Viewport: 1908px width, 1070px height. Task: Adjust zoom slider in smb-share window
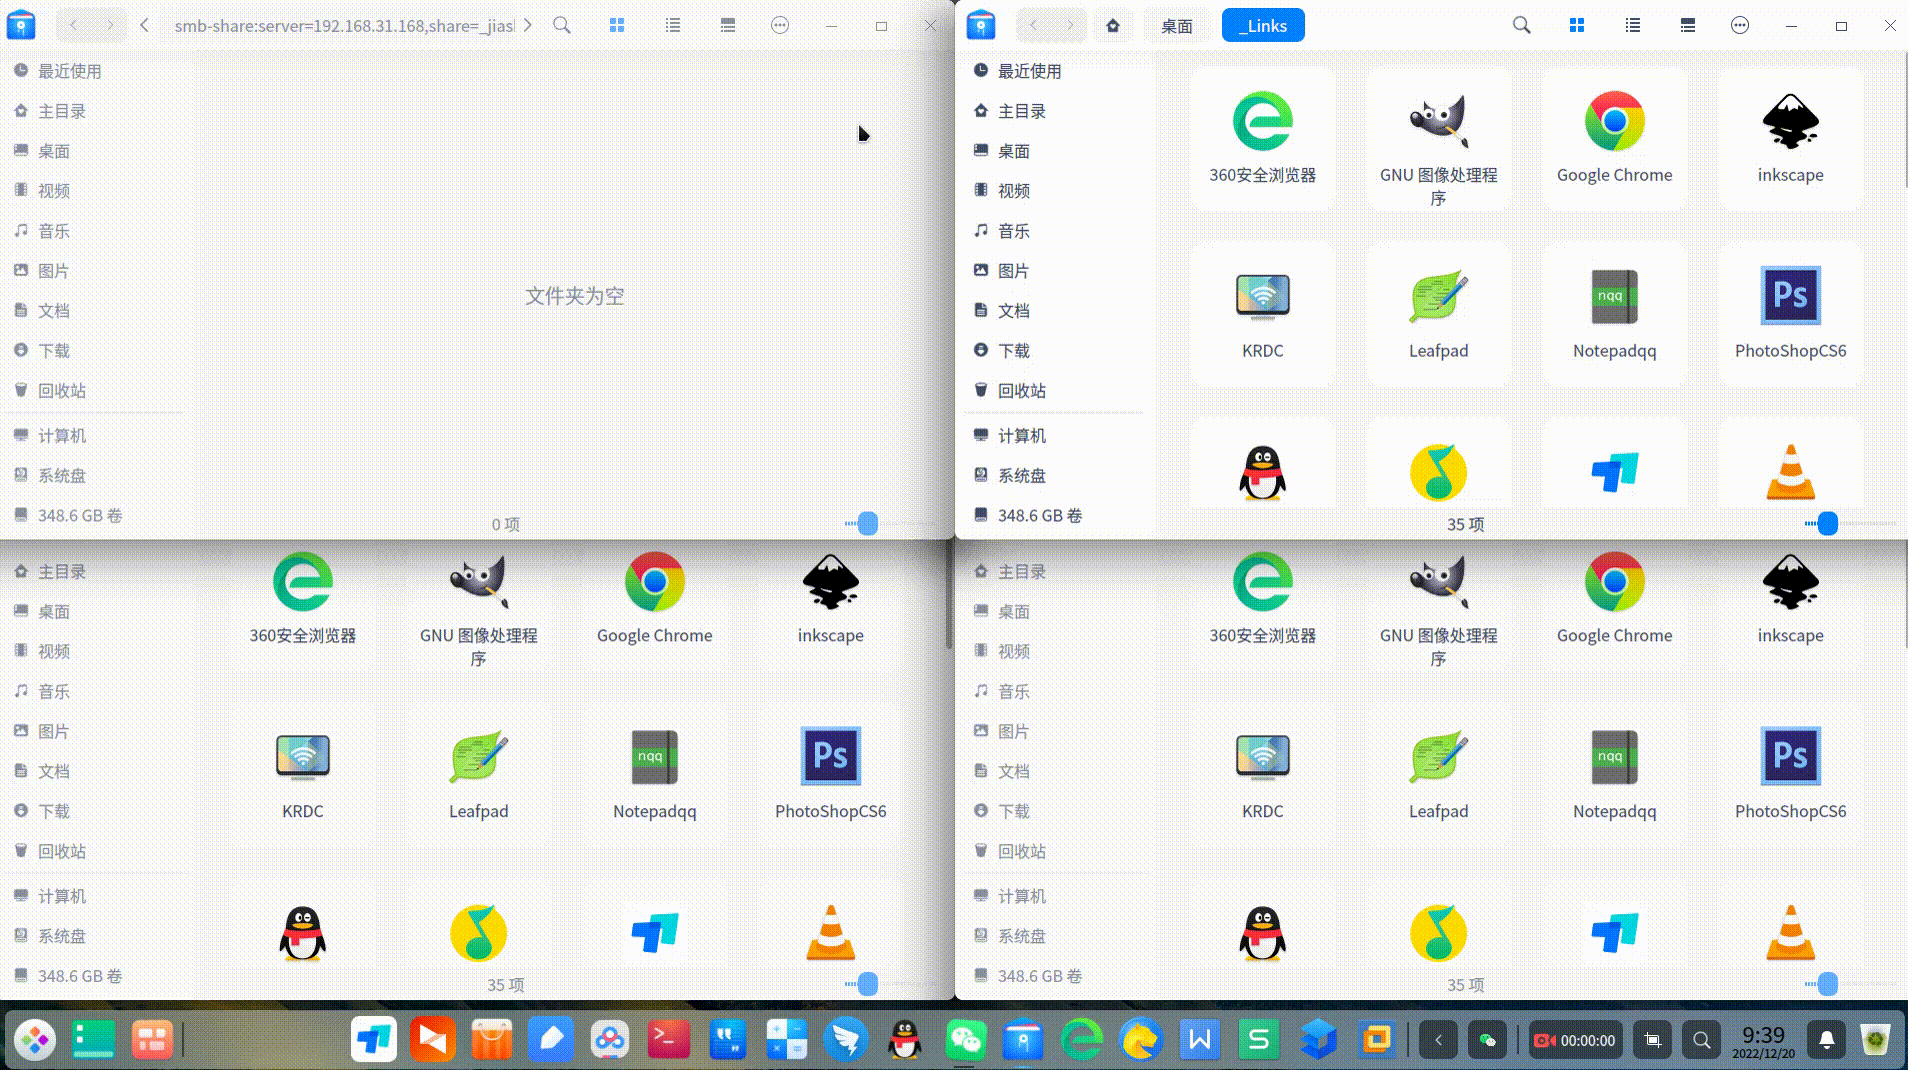867,523
